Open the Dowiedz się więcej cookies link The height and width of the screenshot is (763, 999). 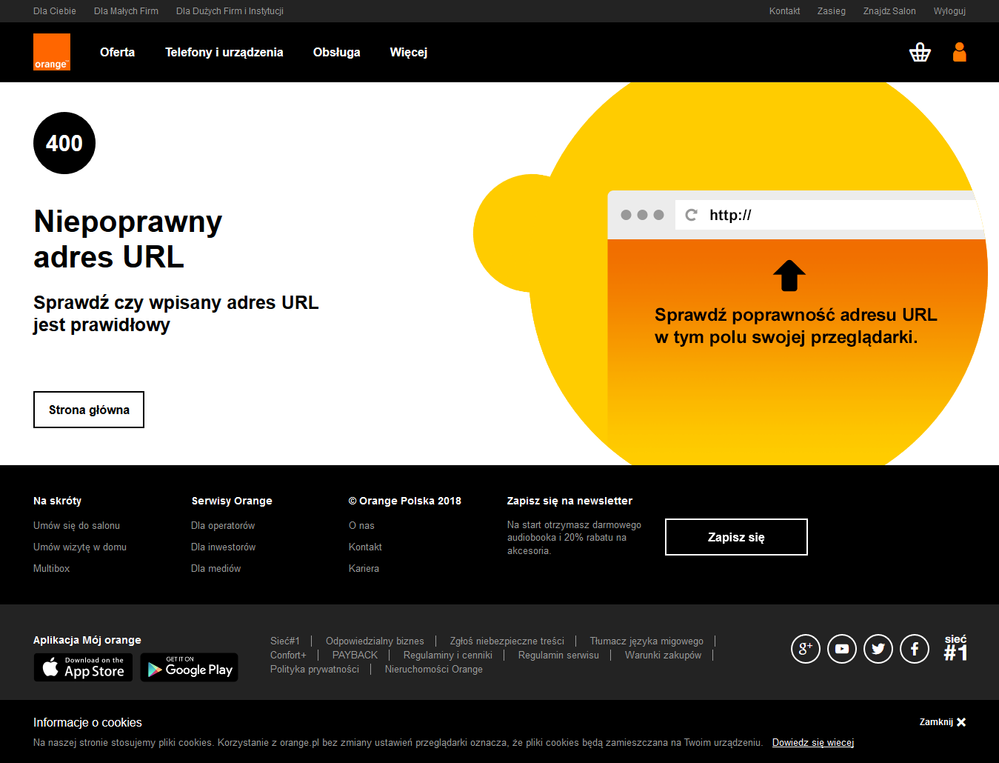click(812, 742)
